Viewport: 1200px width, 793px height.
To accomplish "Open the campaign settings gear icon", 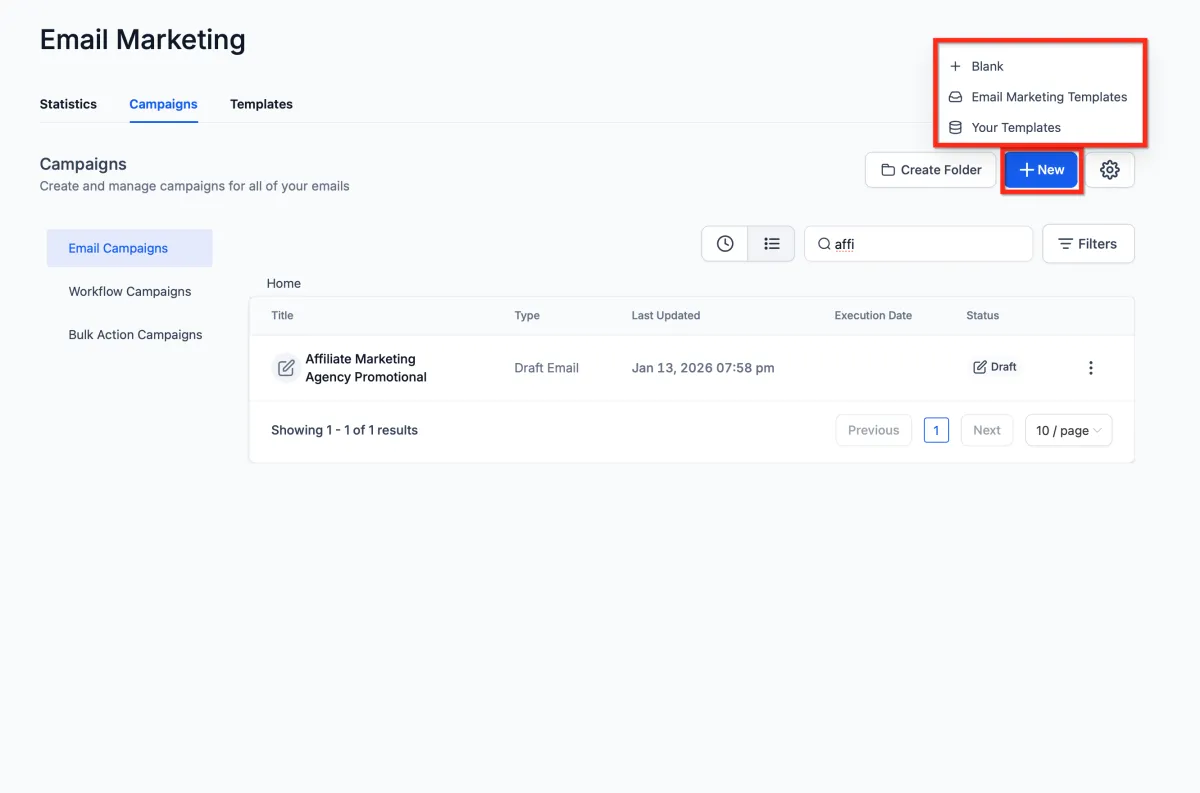I will pyautogui.click(x=1110, y=170).
